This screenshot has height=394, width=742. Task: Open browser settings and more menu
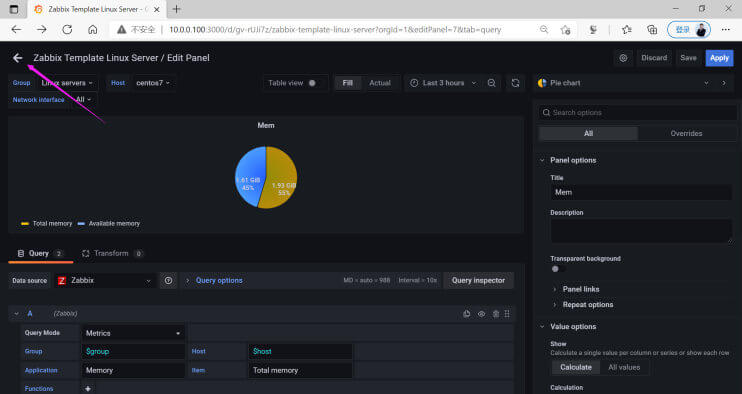(725, 29)
